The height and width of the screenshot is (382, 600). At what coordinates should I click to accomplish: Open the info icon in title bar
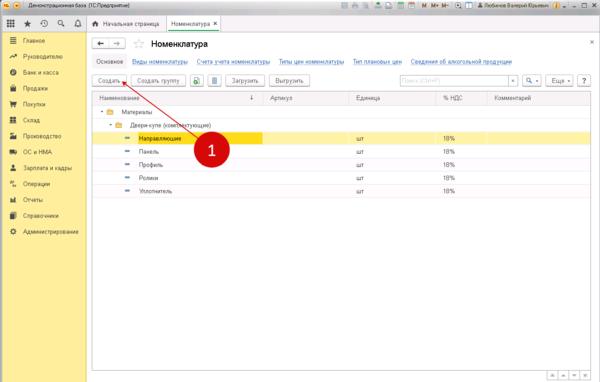pyautogui.click(x=557, y=5)
